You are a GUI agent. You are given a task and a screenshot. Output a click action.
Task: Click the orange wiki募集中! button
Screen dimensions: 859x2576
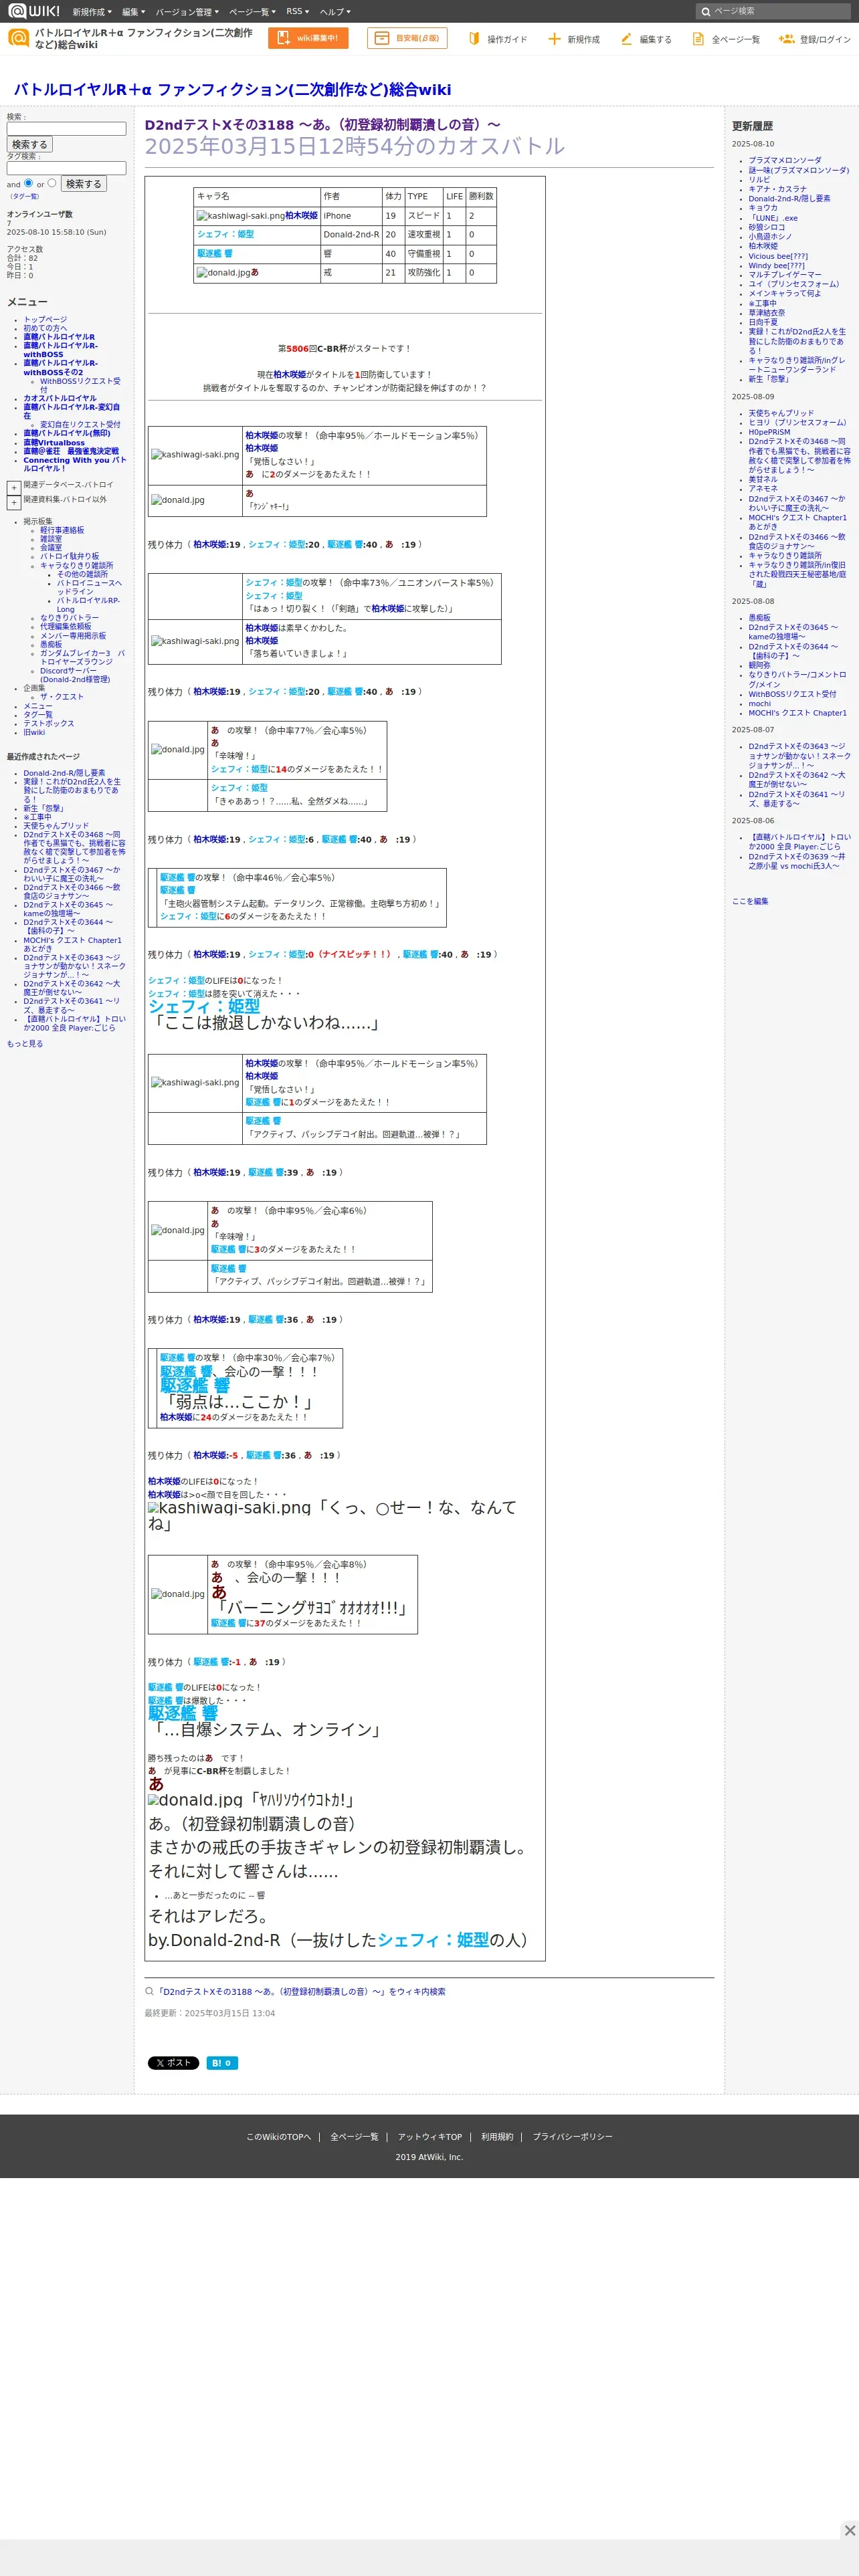[308, 38]
